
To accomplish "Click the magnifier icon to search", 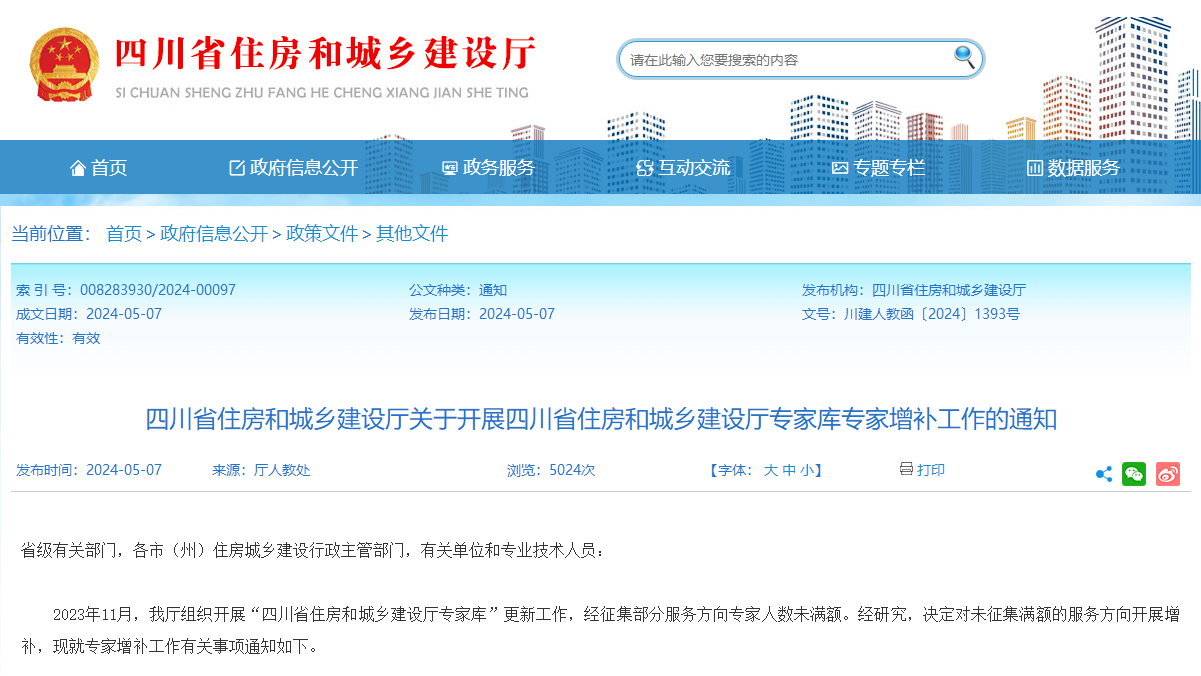I will pyautogui.click(x=961, y=58).
